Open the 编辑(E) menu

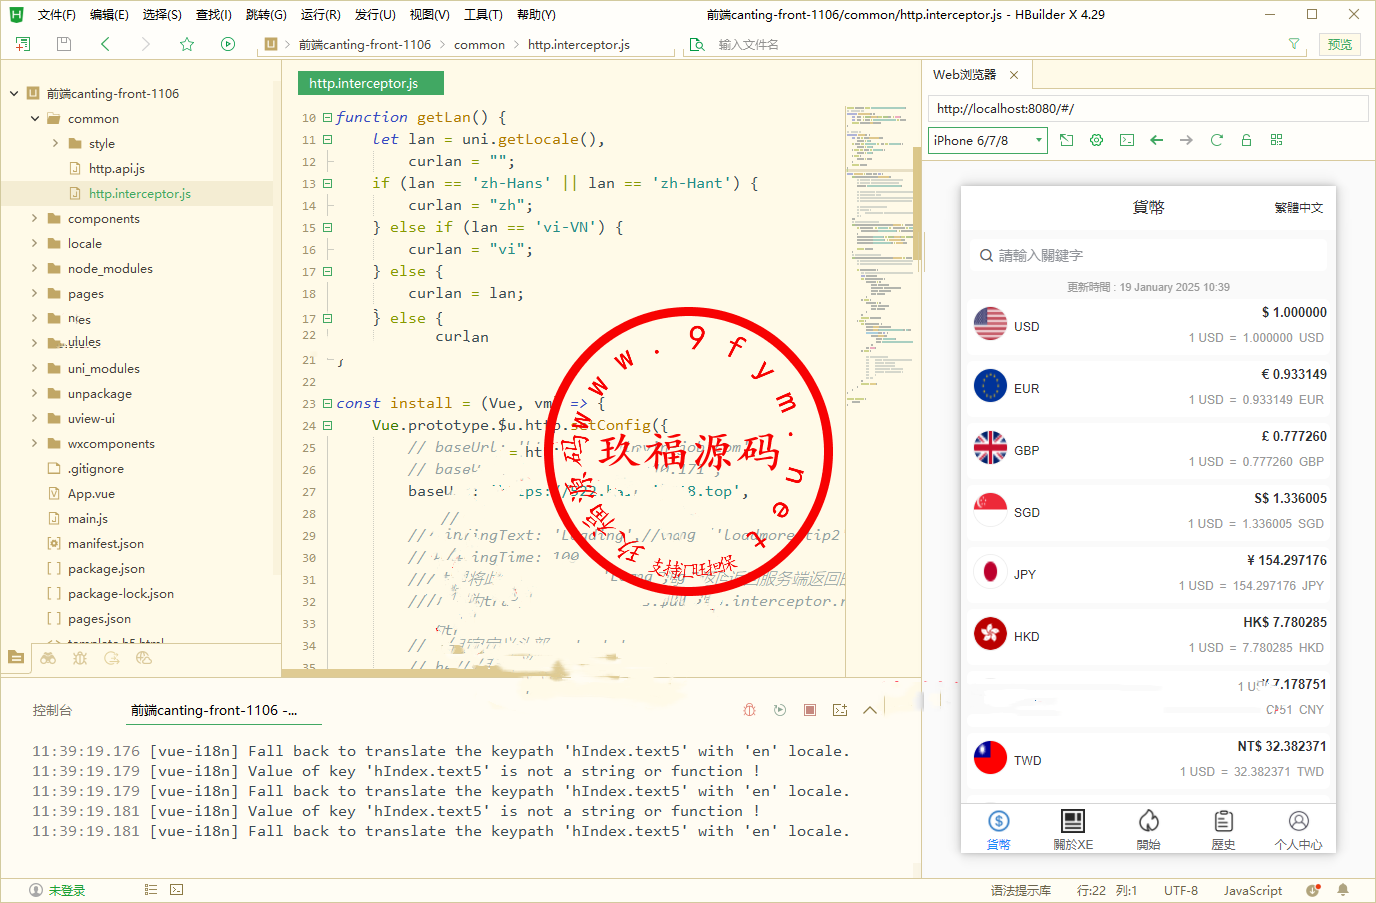pos(109,15)
